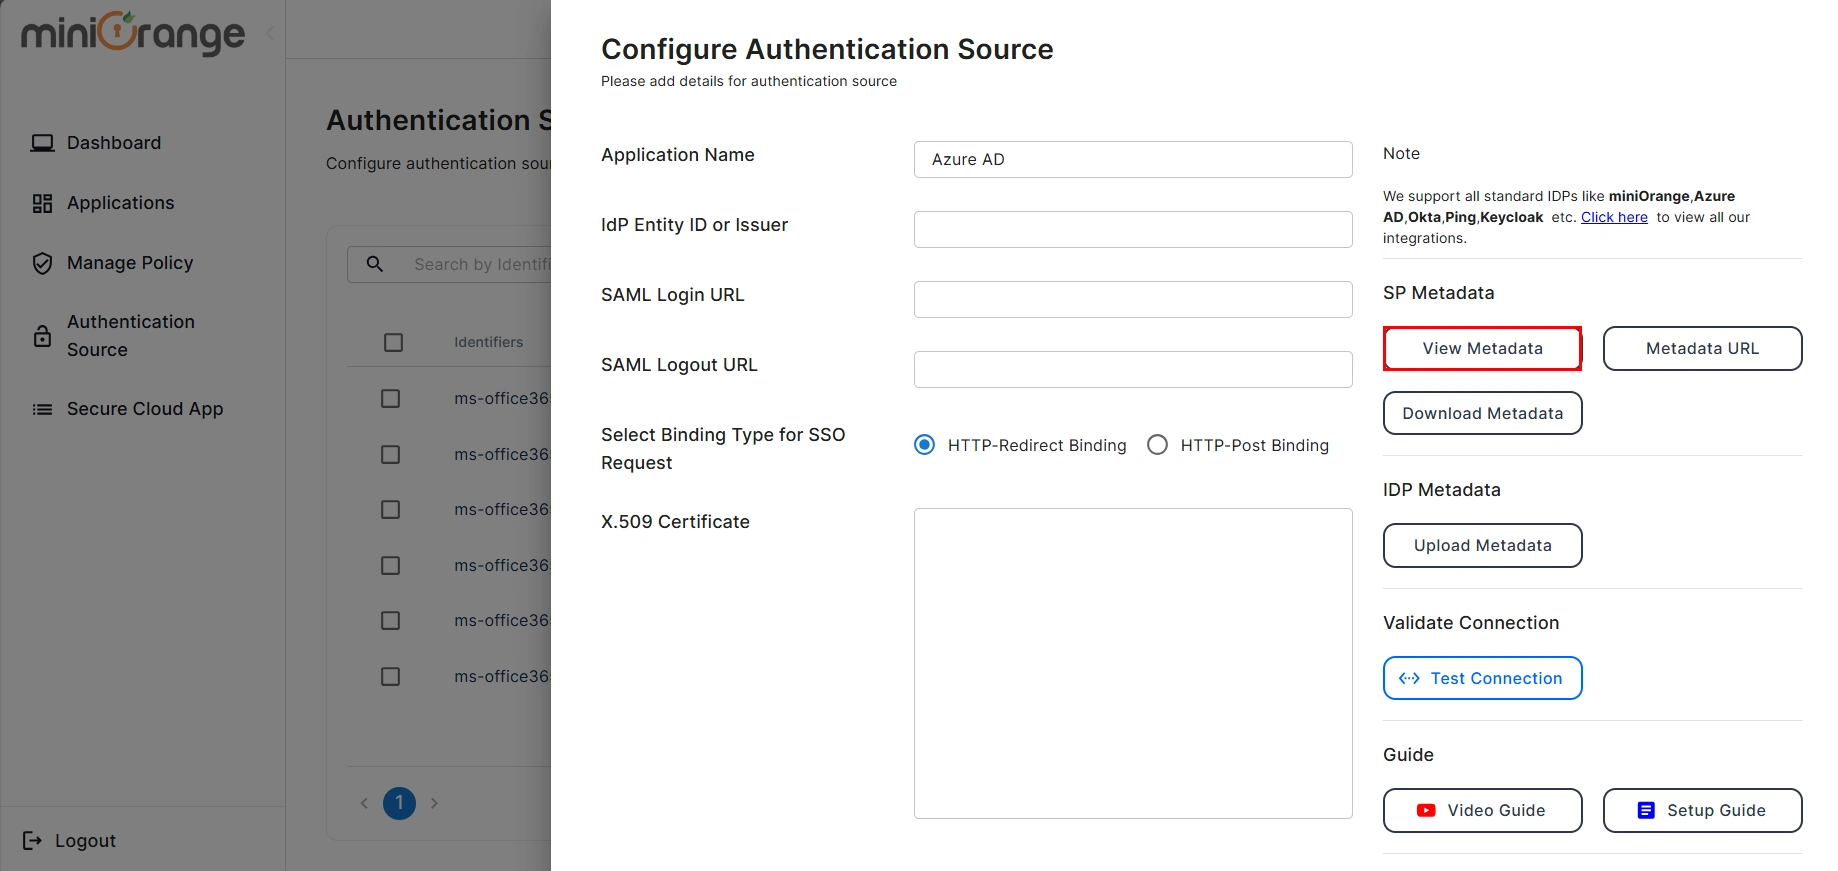Click the YouTube icon in Video Guide
The image size is (1838, 871).
(x=1426, y=810)
